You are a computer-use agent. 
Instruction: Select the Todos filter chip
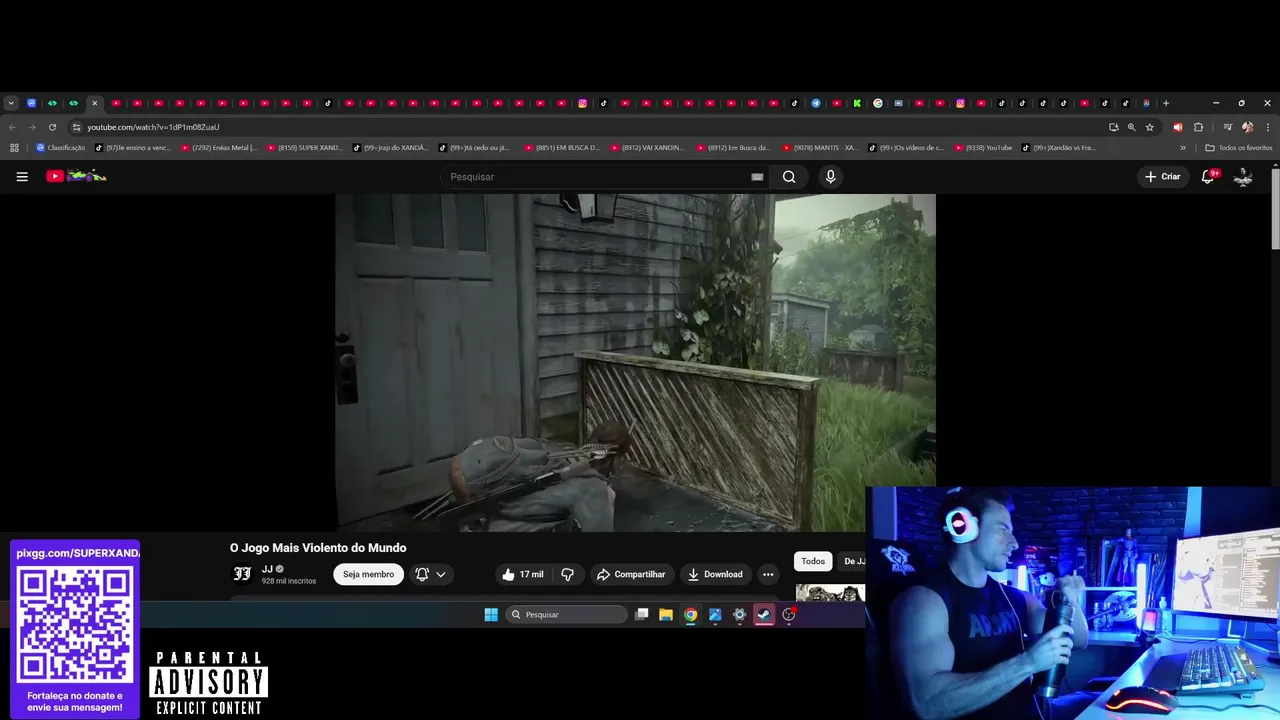click(x=813, y=561)
